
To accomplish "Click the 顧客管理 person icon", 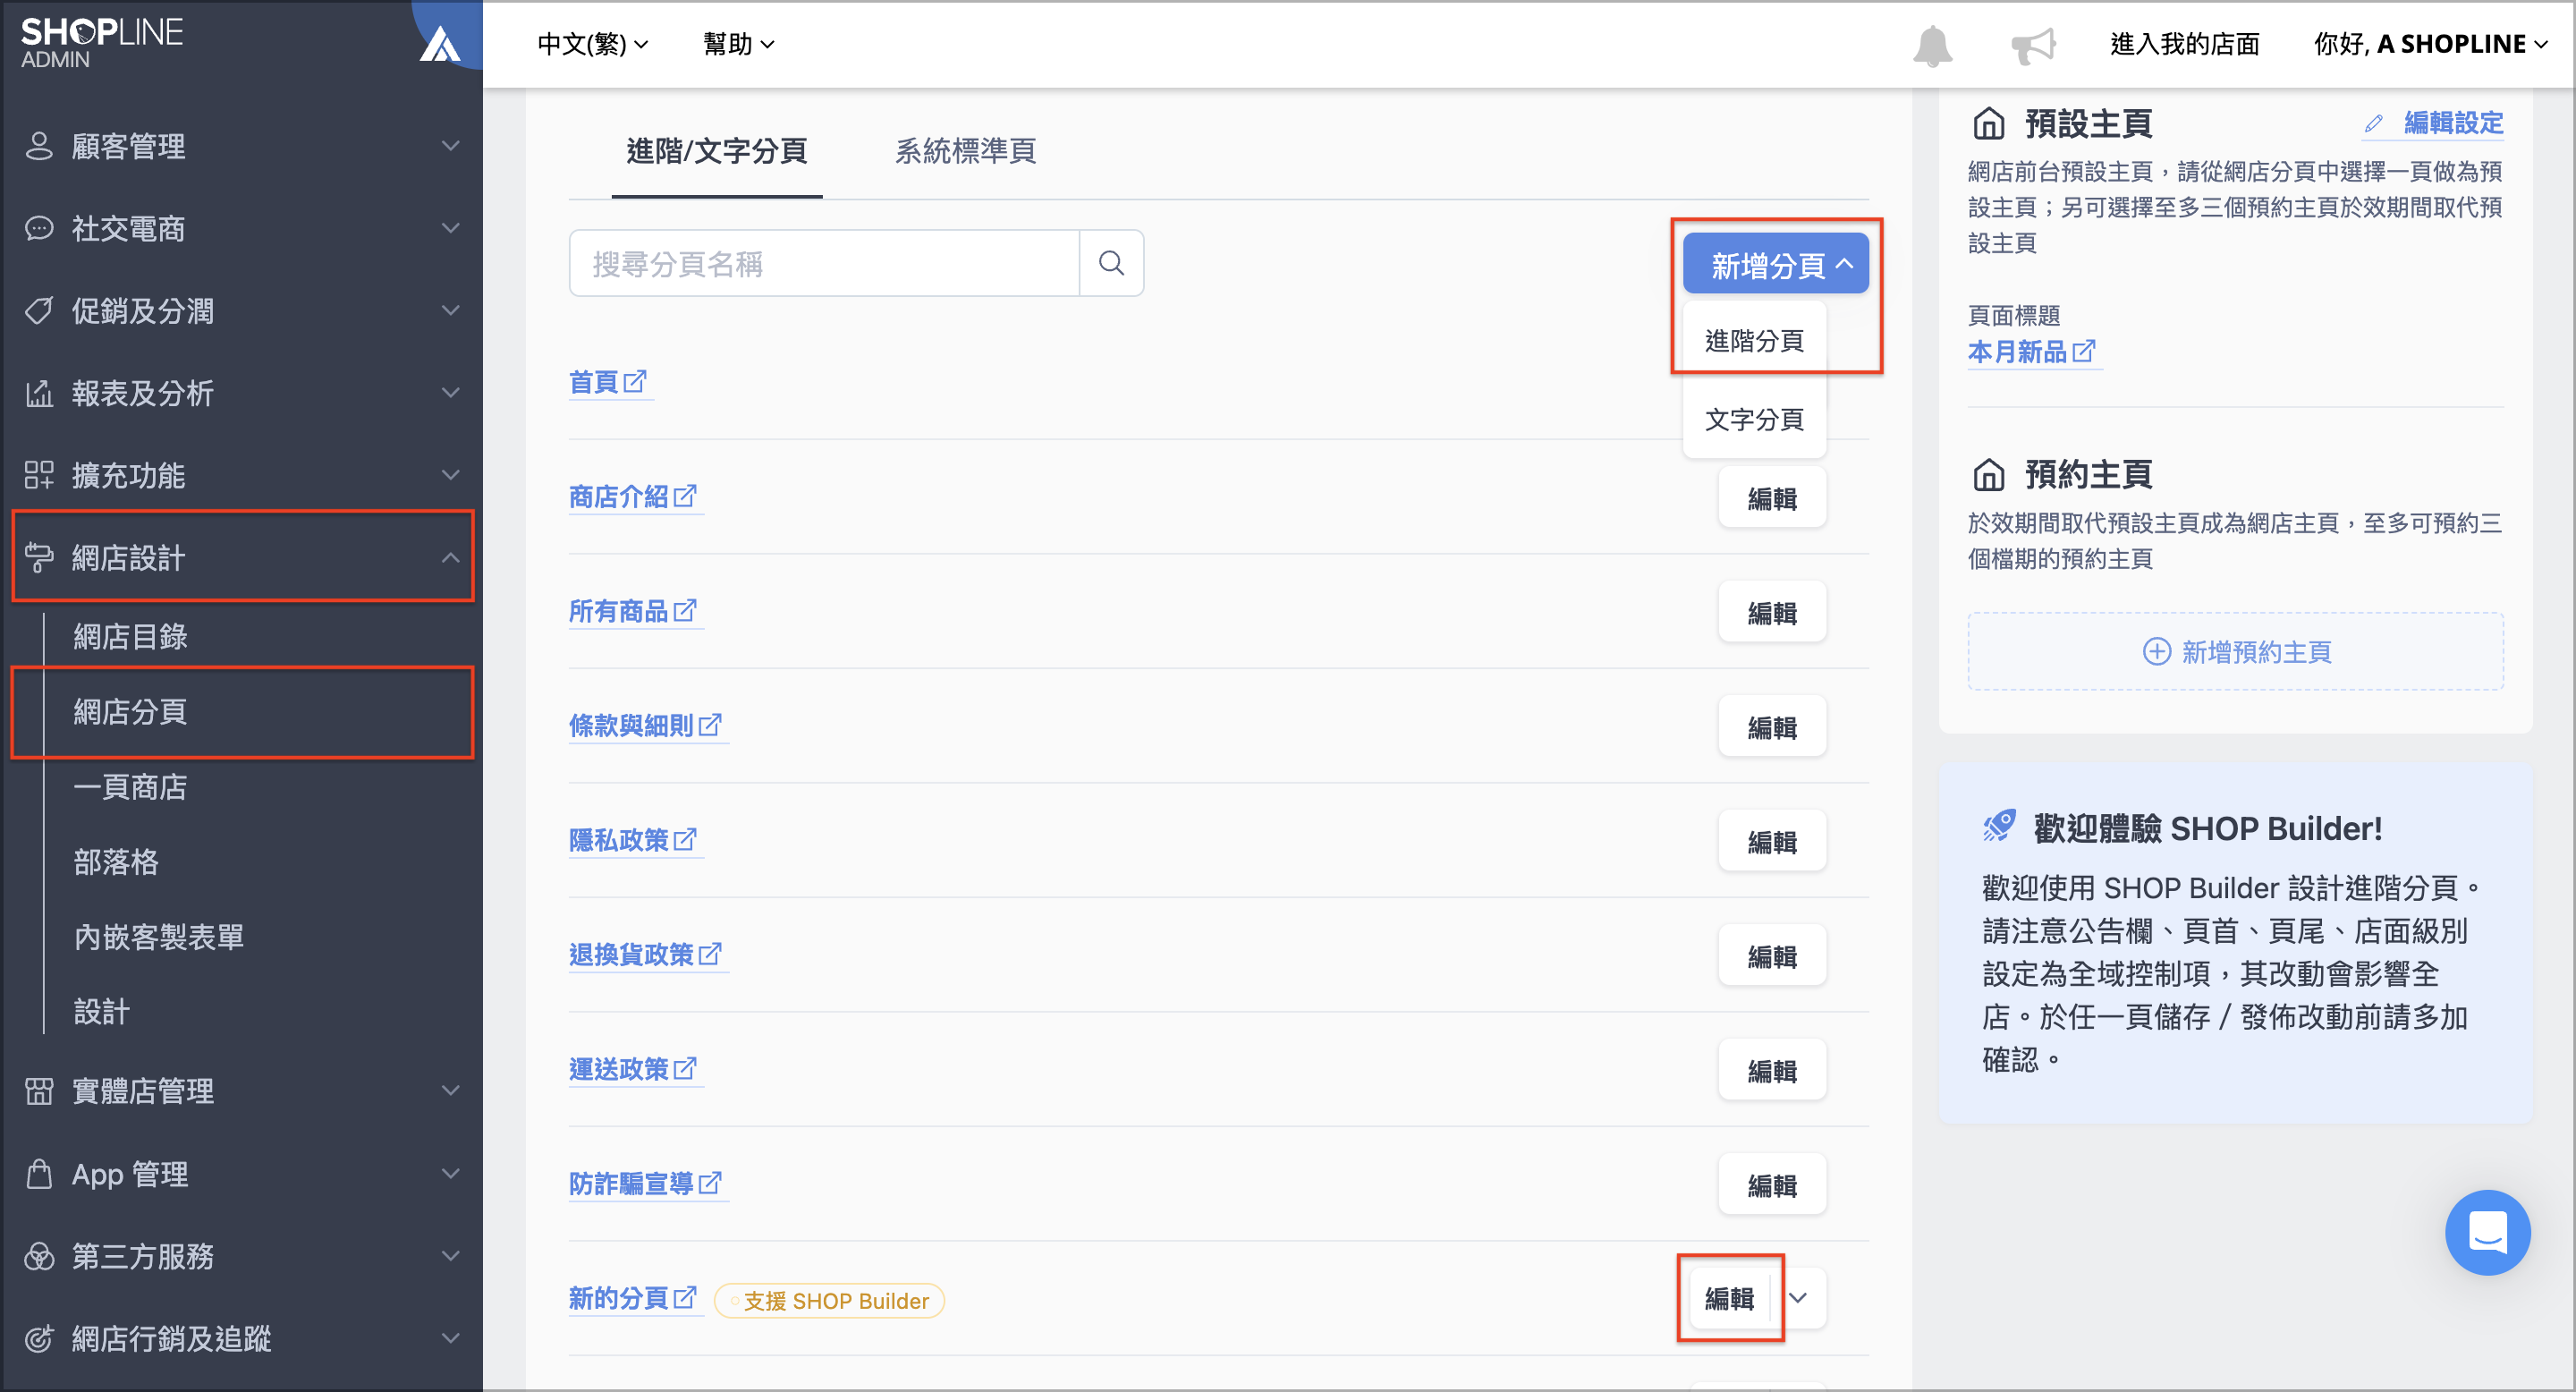I will point(38,146).
